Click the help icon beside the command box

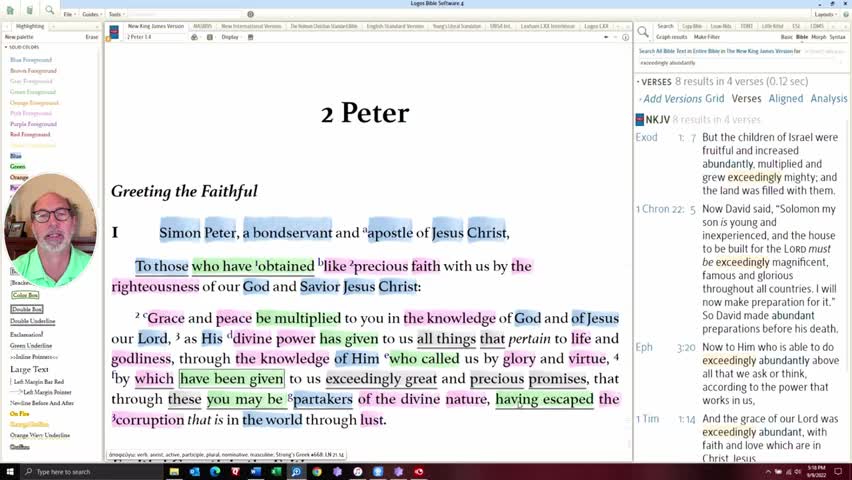[250, 14]
